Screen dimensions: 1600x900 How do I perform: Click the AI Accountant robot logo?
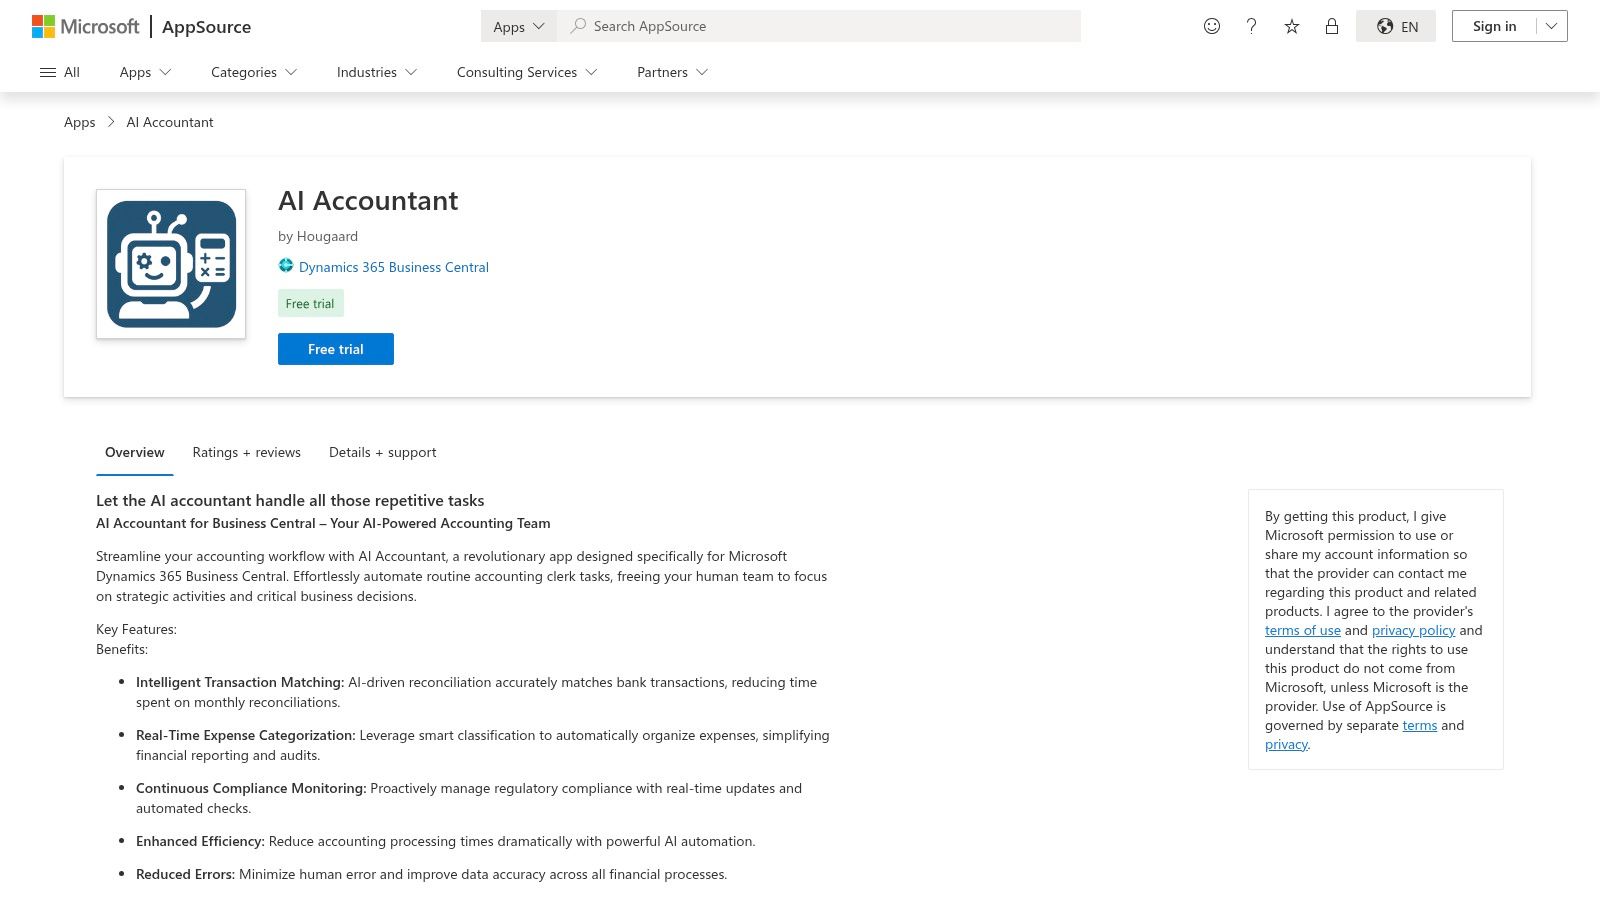click(x=170, y=263)
